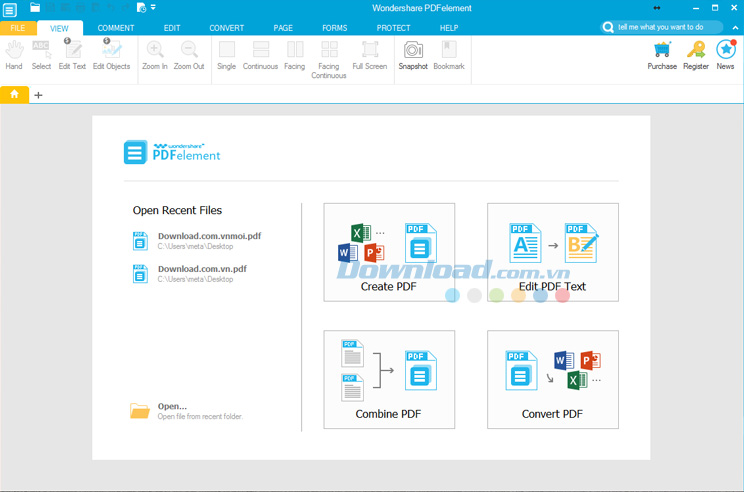The image size is (744, 492).
Task: Enter Full Screen view mode
Action: (x=370, y=56)
